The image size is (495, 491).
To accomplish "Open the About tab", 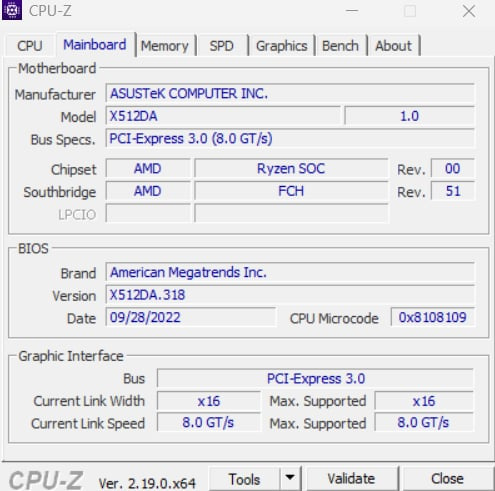I will click(393, 46).
